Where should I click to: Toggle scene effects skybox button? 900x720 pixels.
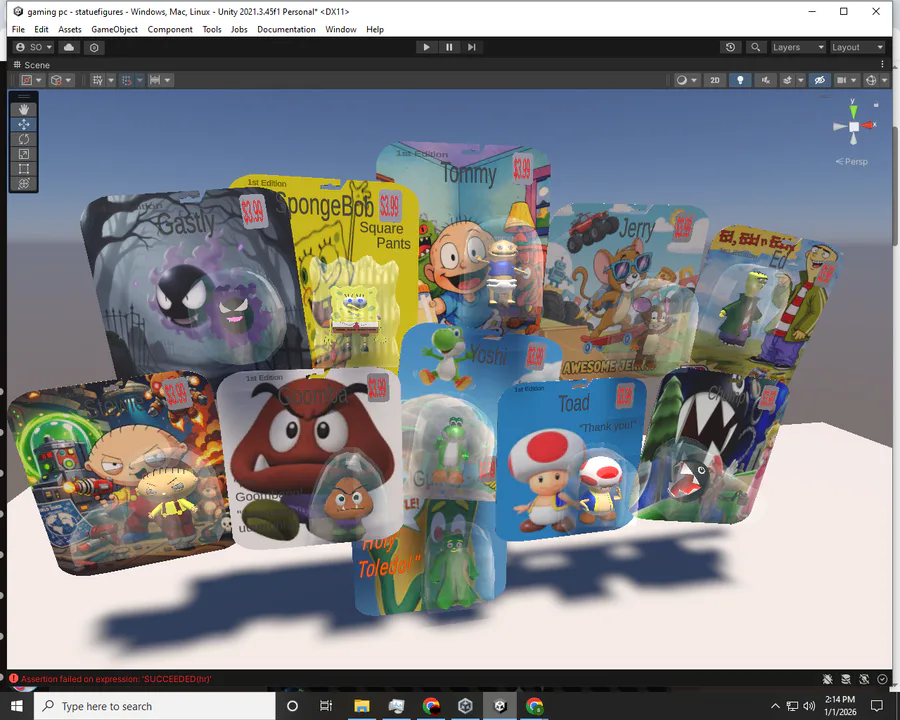(788, 80)
